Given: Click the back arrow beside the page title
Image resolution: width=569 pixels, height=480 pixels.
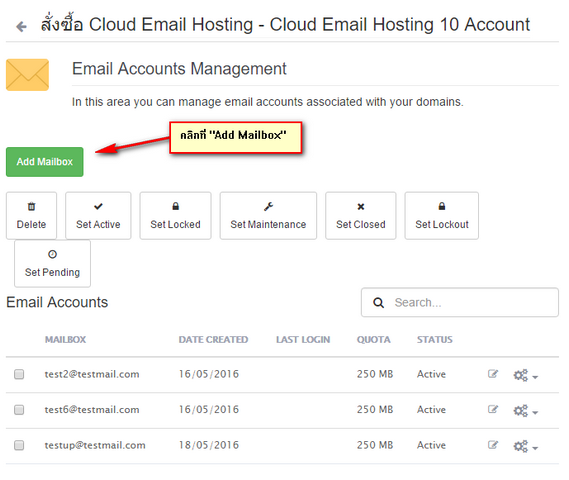Looking at the screenshot, I should point(21,26).
